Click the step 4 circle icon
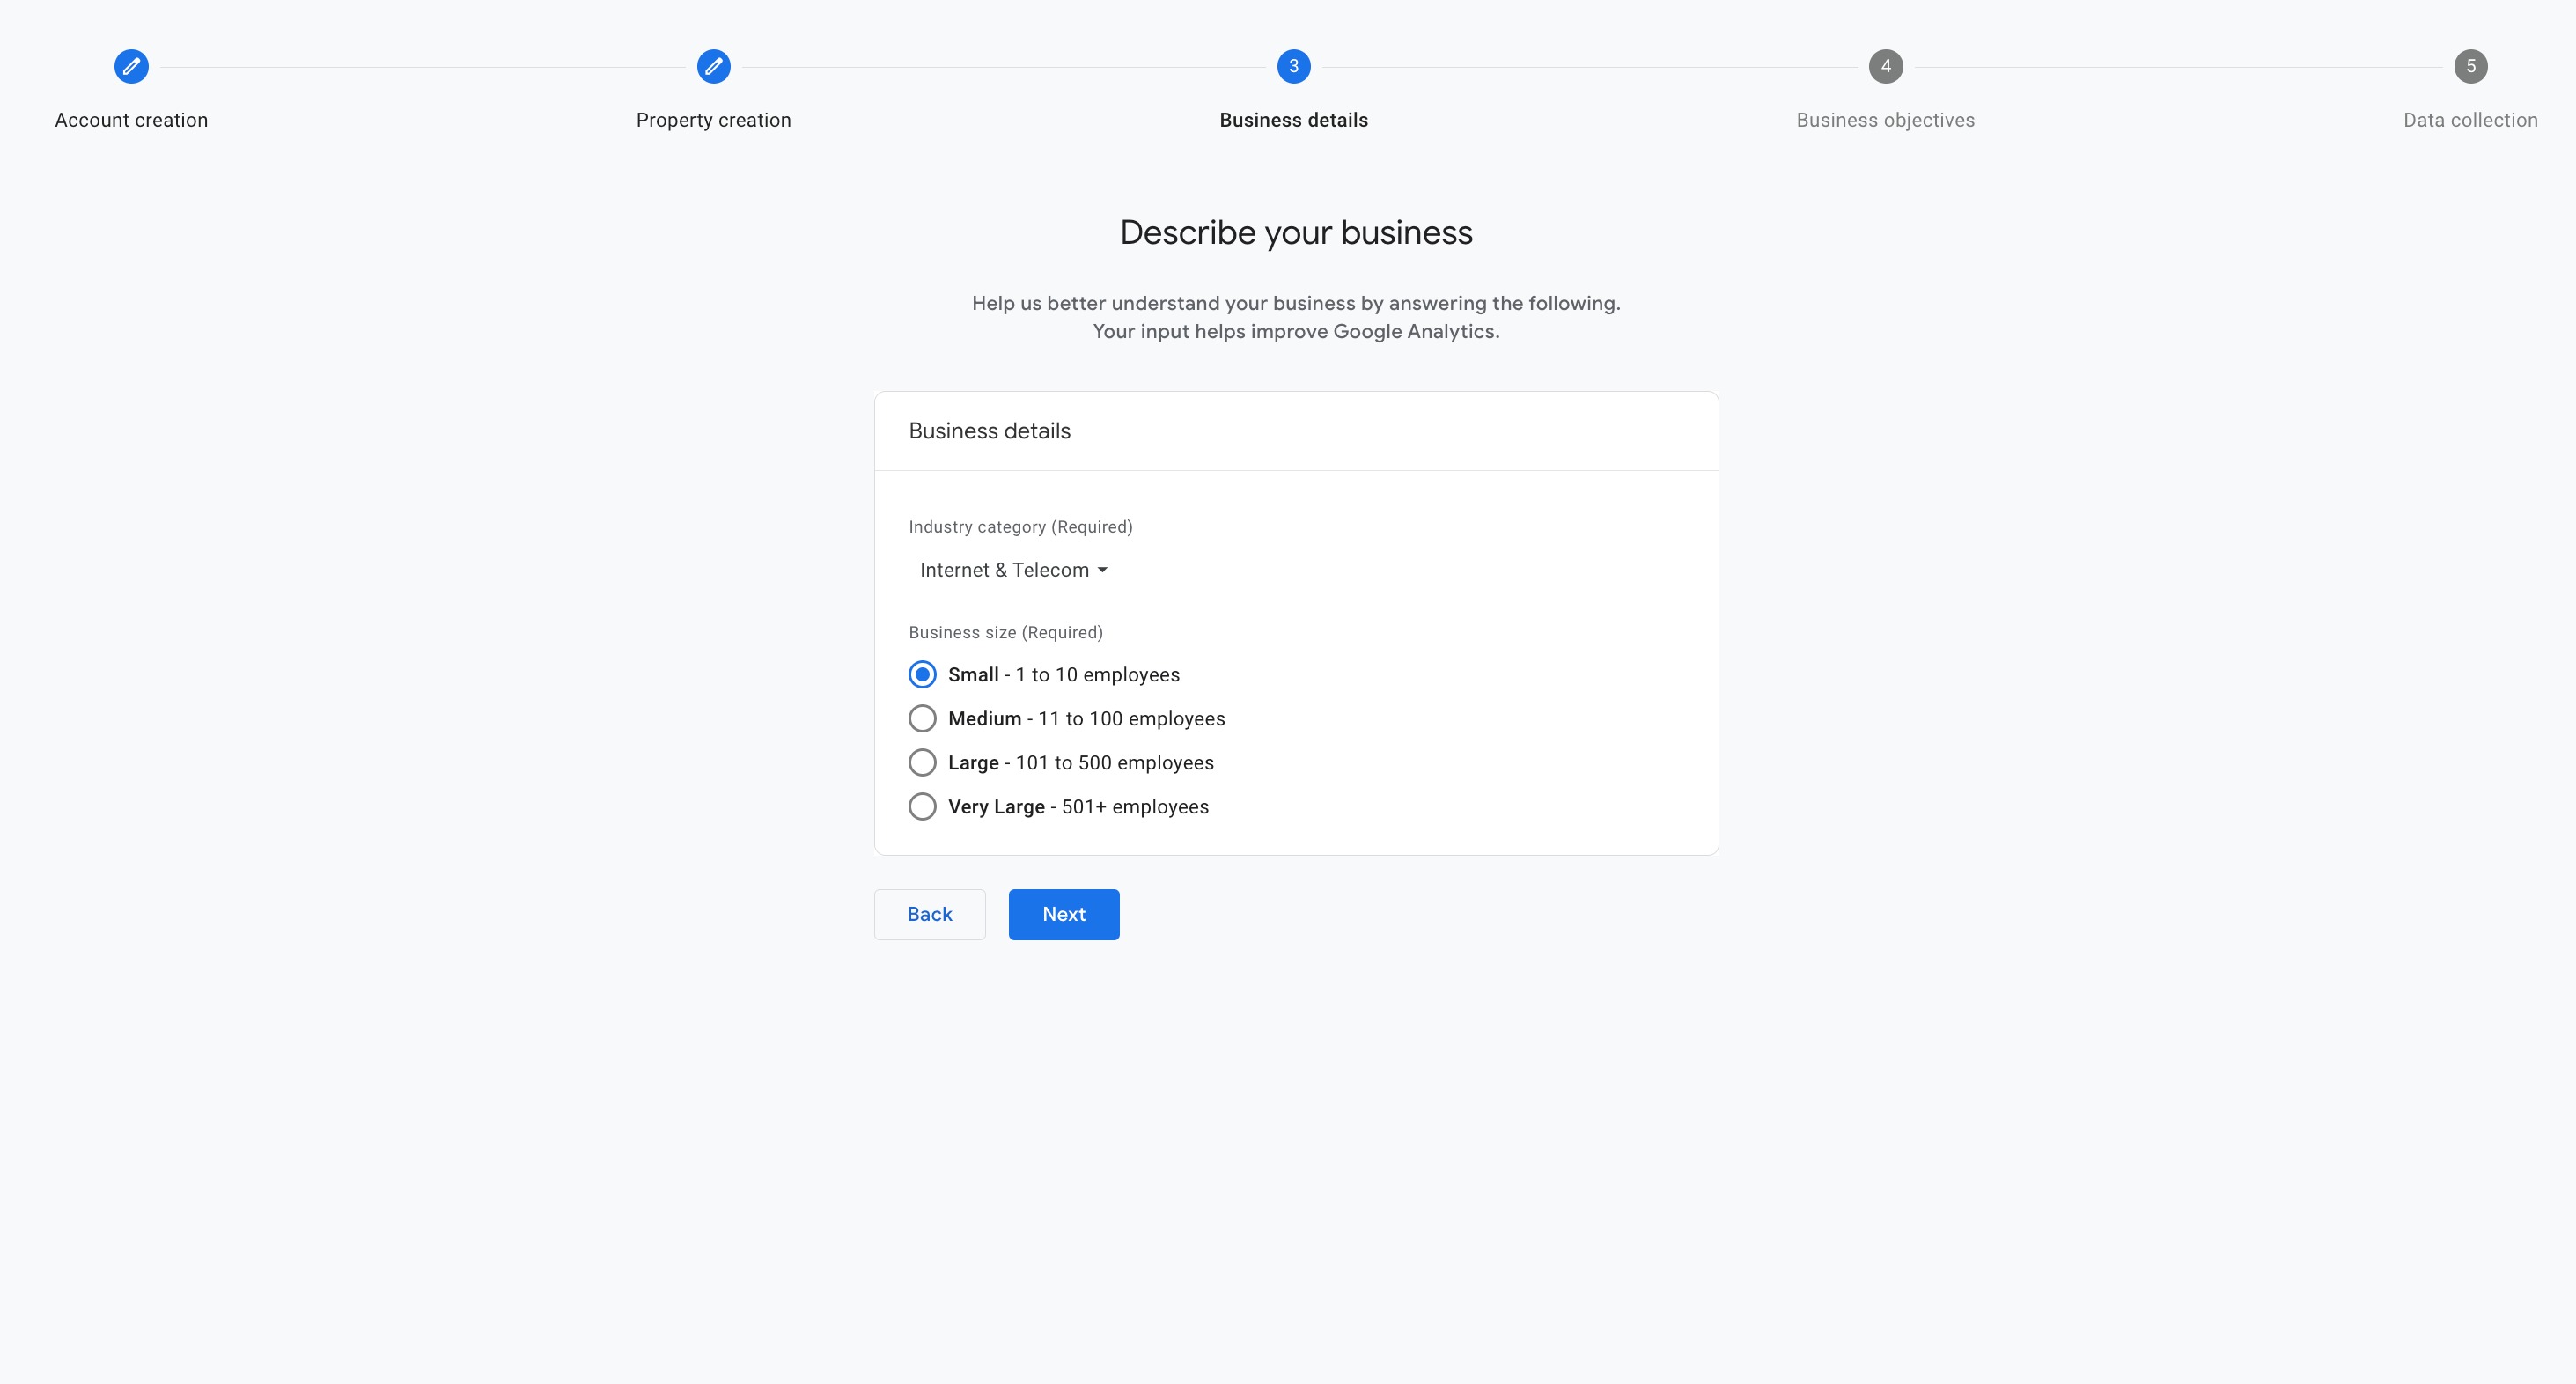 (x=1885, y=67)
